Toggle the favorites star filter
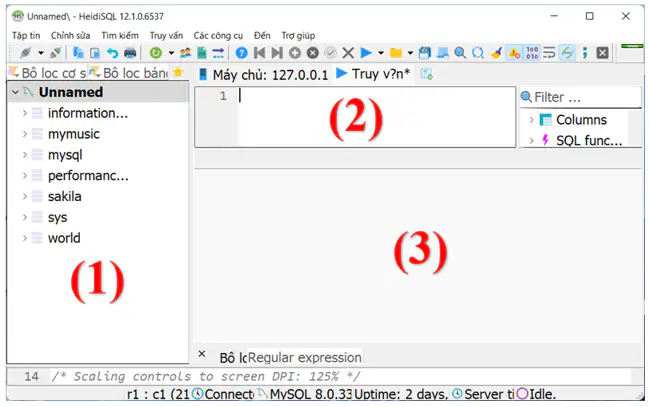650x407 pixels. point(178,73)
